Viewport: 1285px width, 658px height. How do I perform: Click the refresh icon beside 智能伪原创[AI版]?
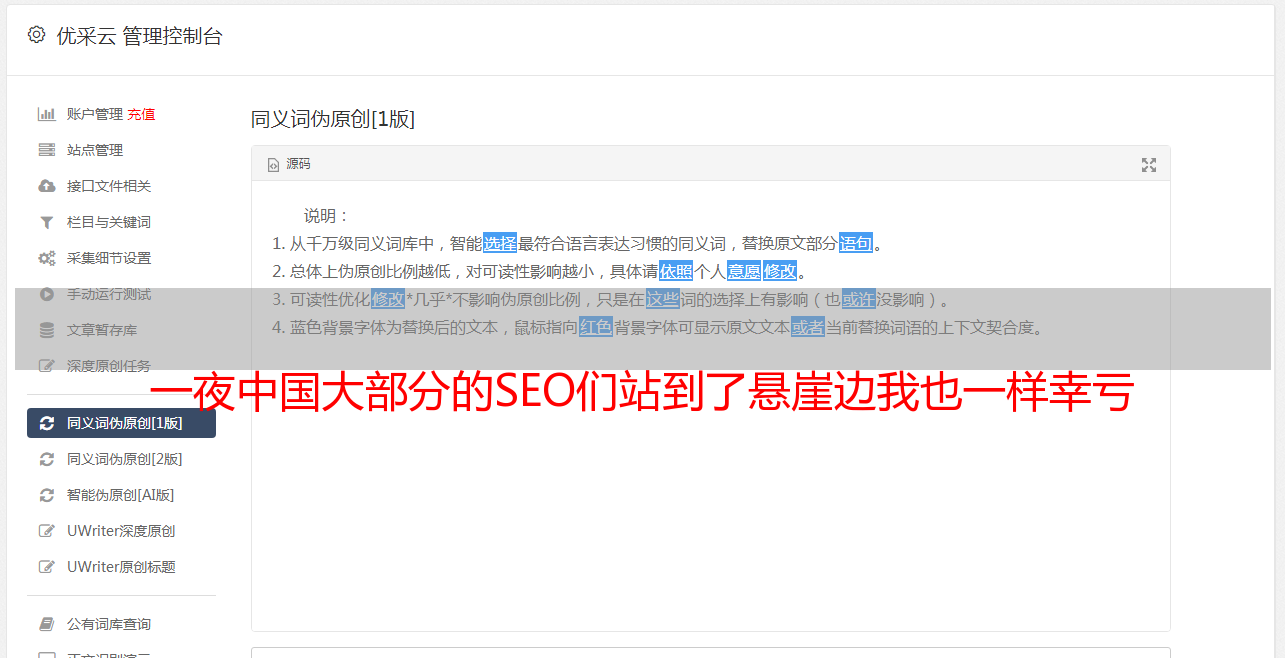46,495
